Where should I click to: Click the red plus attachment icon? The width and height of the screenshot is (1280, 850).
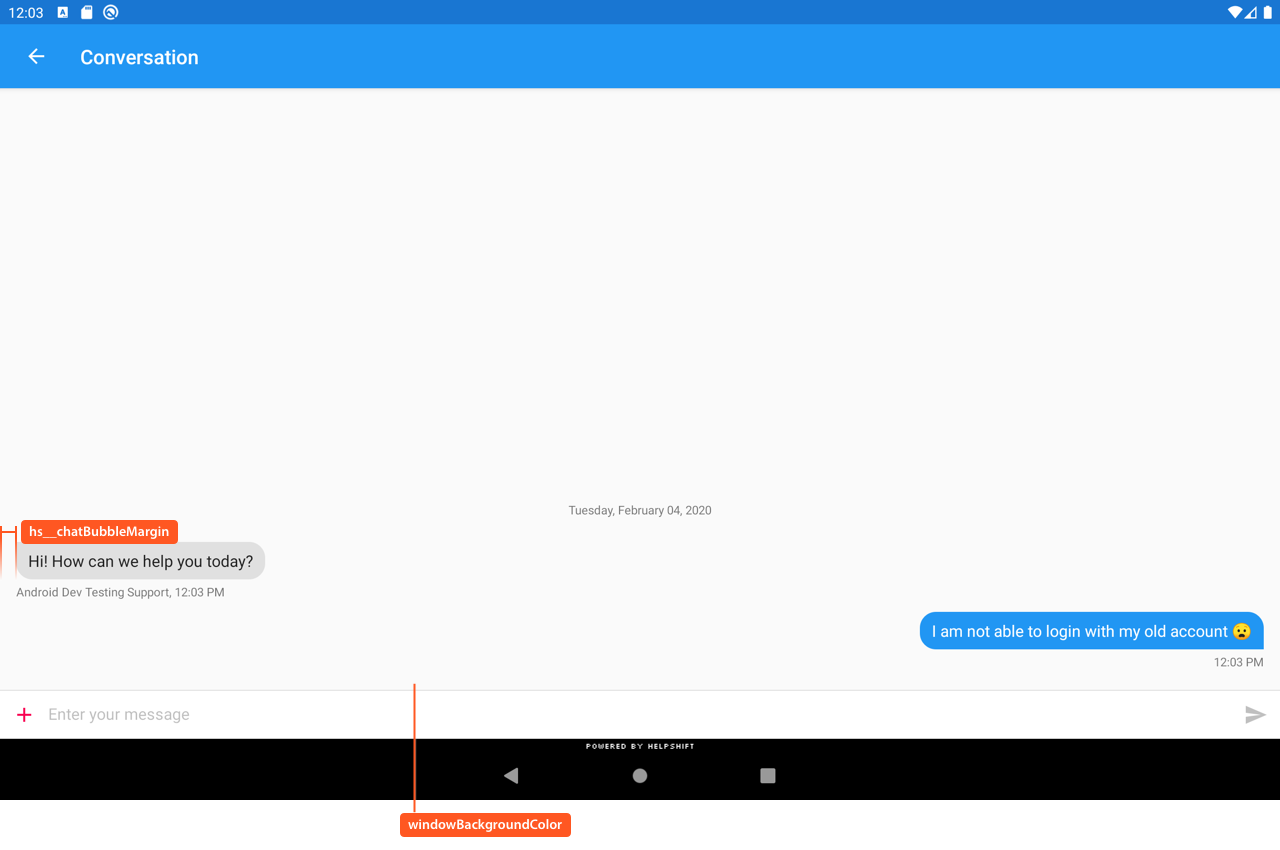pos(25,714)
